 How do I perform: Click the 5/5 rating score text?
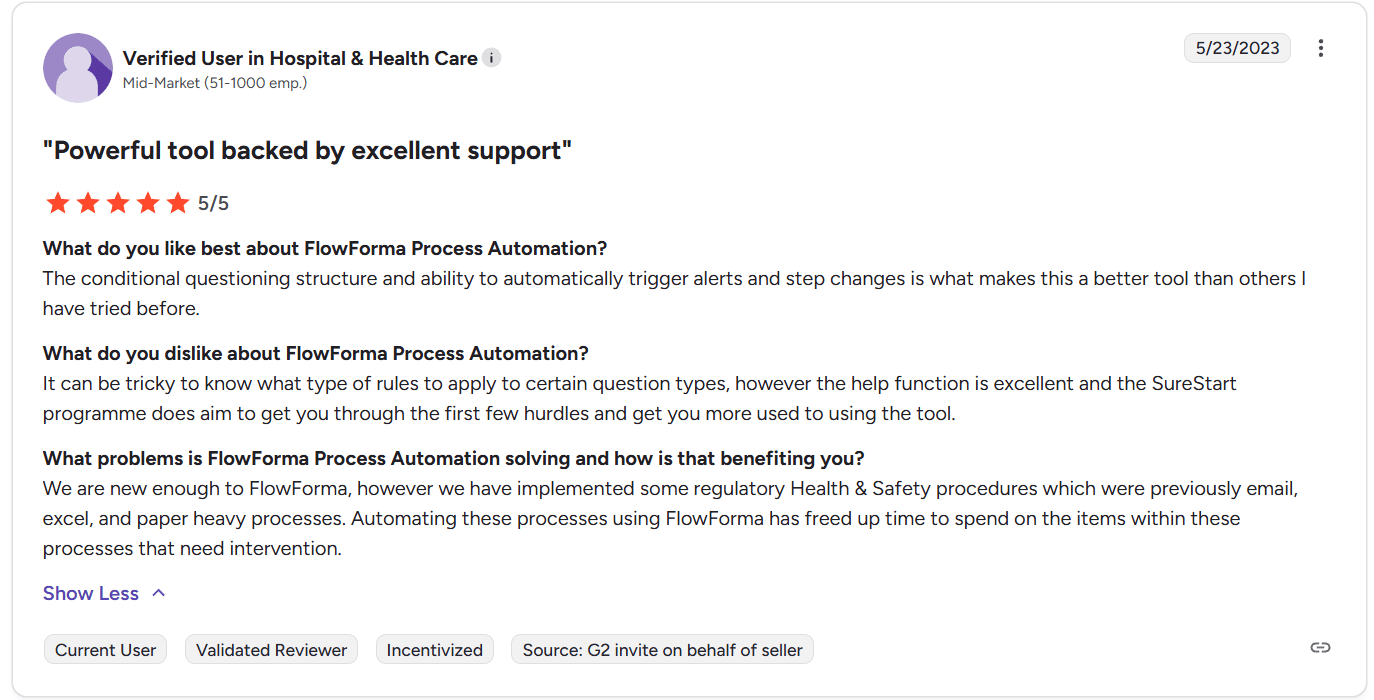pyautogui.click(x=213, y=204)
